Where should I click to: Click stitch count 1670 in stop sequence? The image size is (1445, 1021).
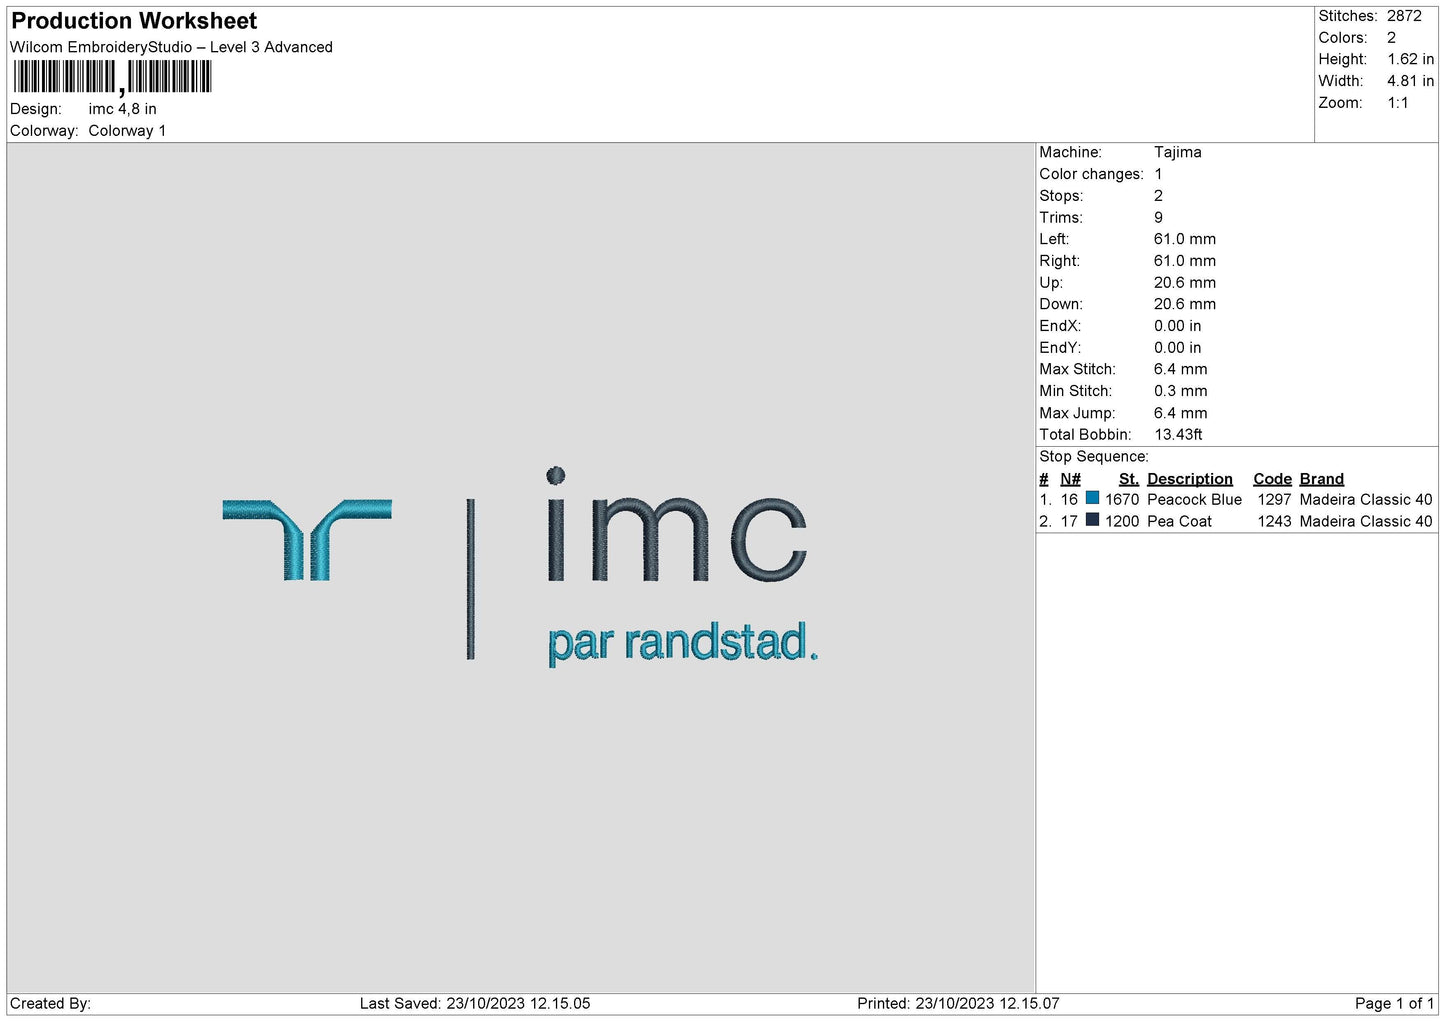pos(1122,499)
